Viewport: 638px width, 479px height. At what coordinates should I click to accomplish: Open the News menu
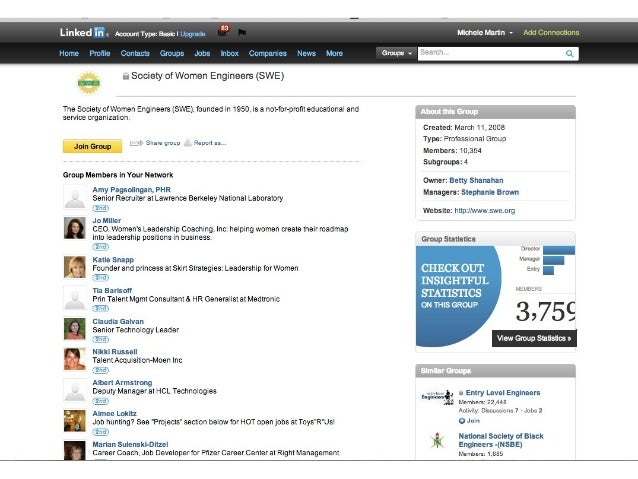tap(306, 53)
